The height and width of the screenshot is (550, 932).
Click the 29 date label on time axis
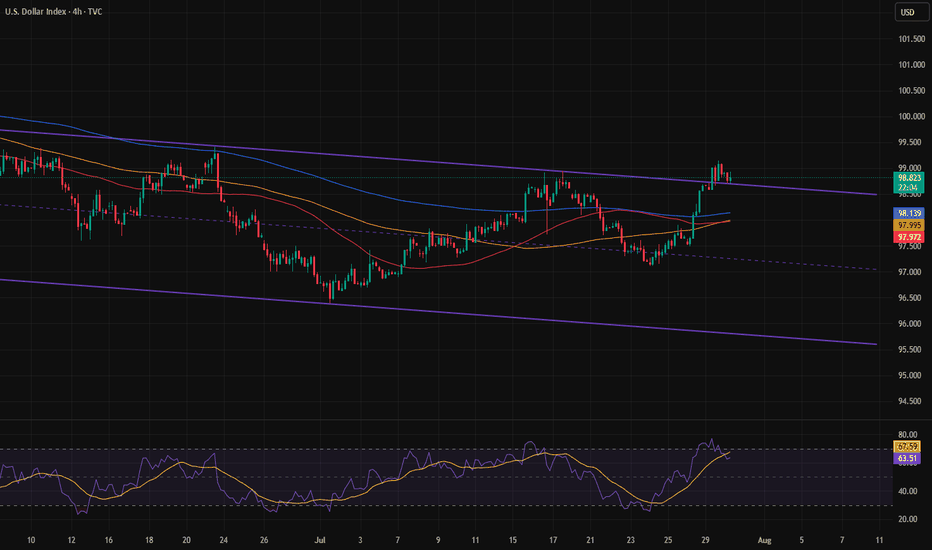[705, 540]
